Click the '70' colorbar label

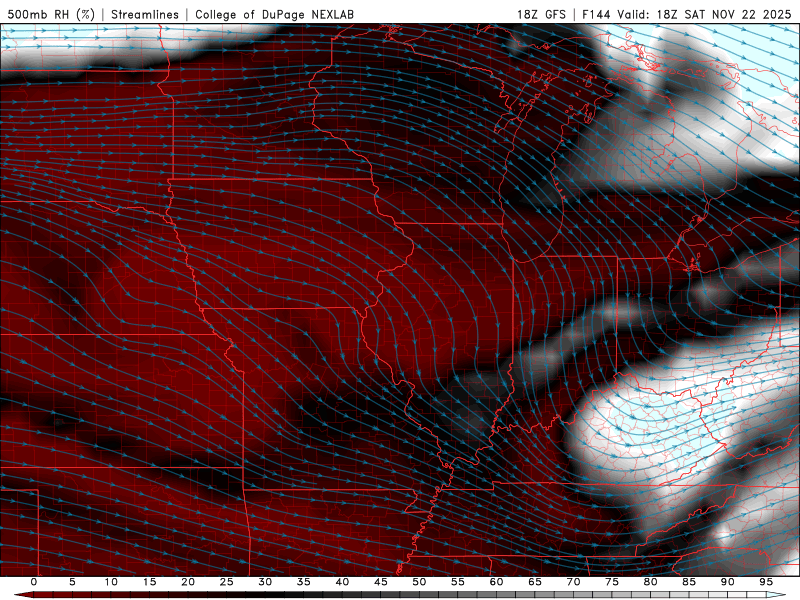pos(573,582)
